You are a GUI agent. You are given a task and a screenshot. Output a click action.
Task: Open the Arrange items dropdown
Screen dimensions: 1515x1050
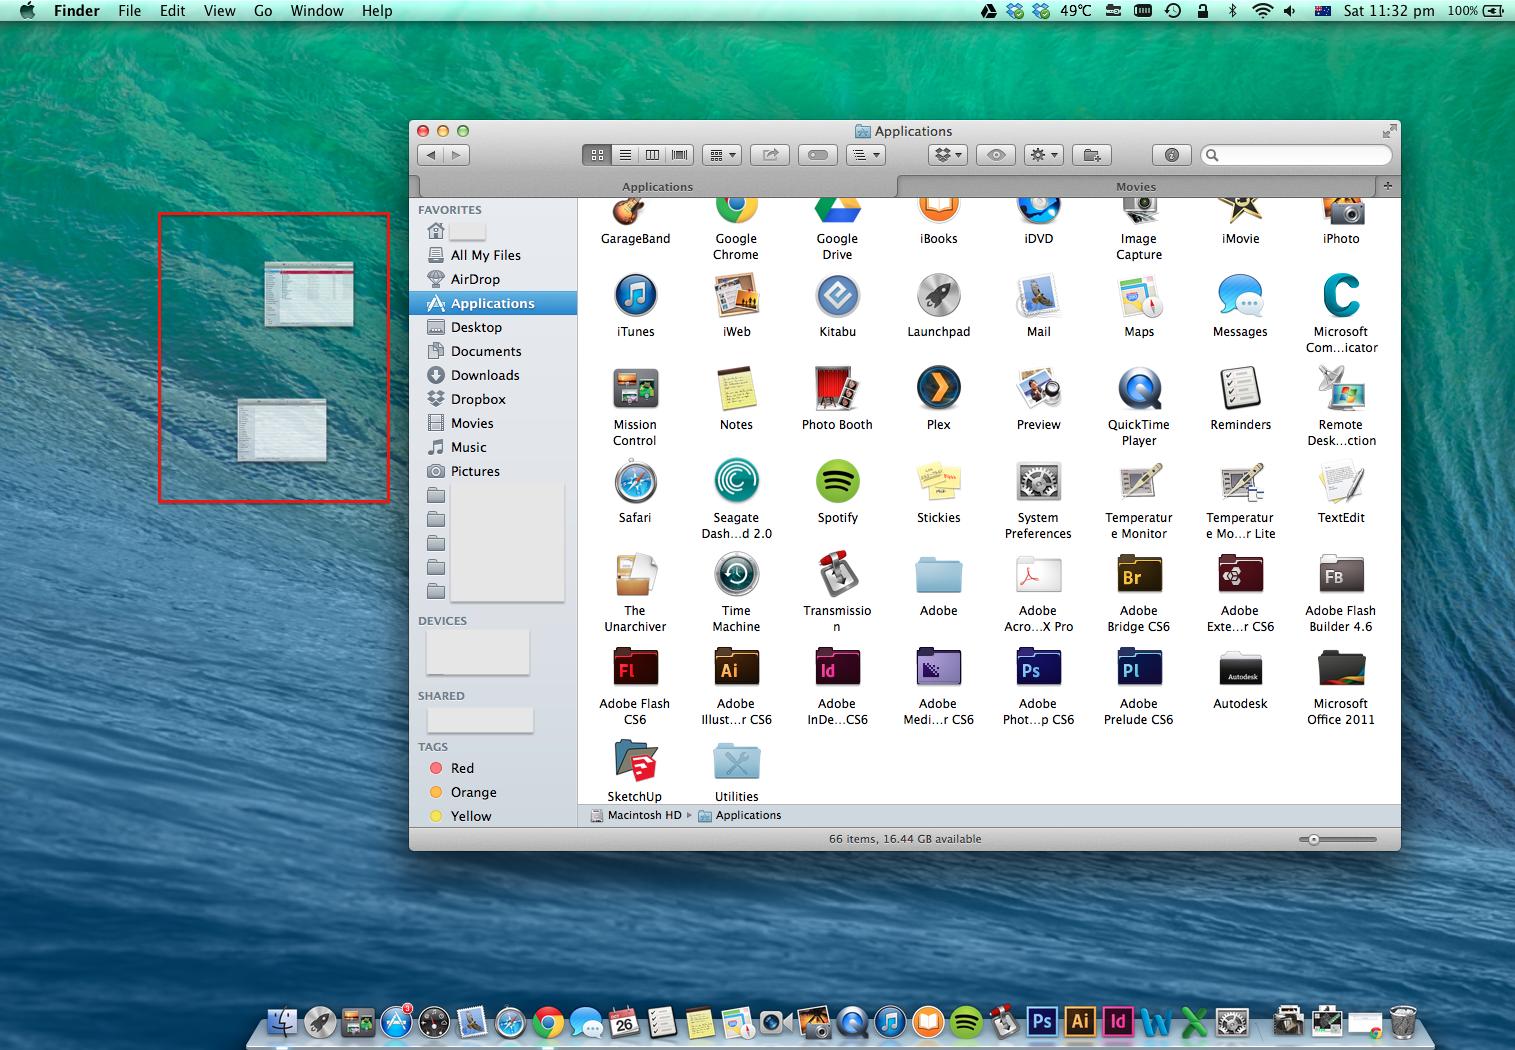721,155
